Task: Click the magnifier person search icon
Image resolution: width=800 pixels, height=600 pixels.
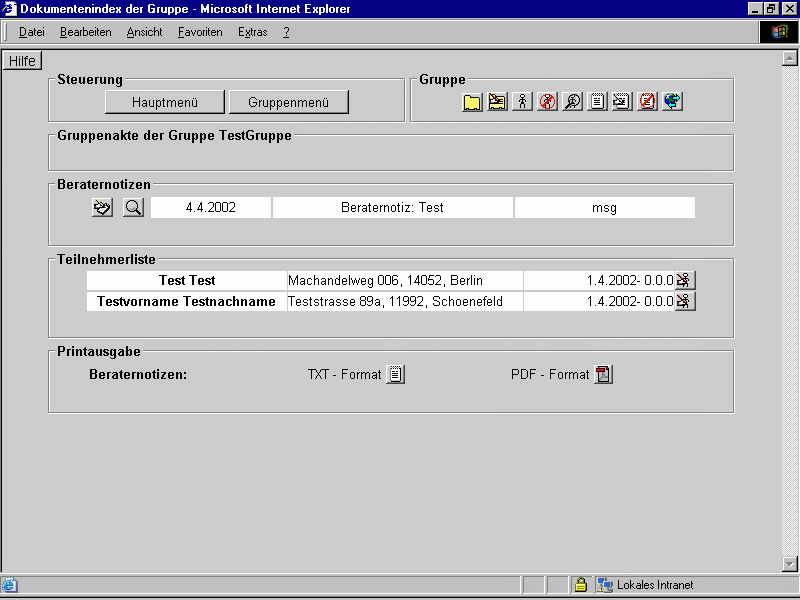Action: tap(572, 102)
